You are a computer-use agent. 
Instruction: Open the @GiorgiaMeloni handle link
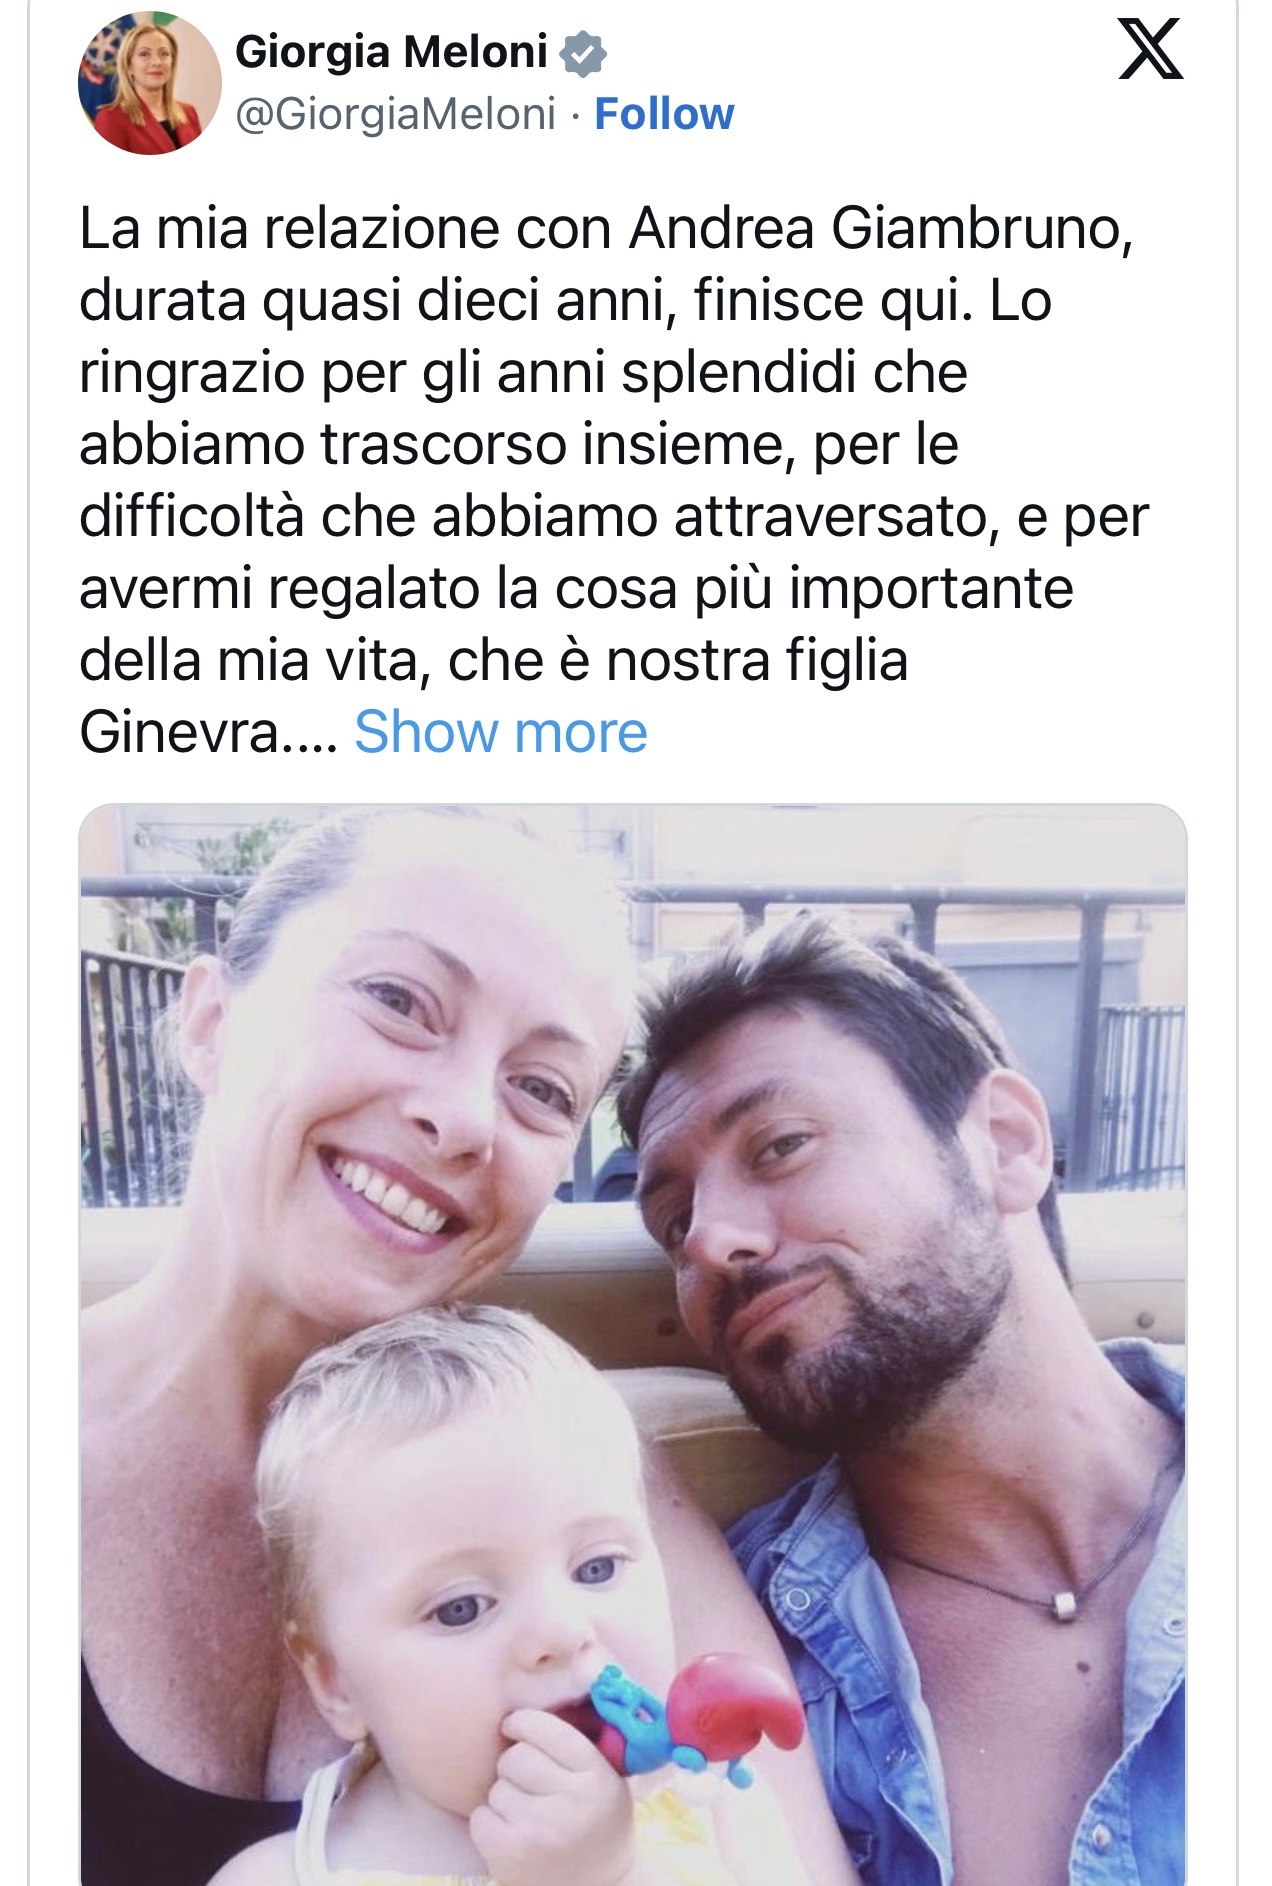coord(395,114)
